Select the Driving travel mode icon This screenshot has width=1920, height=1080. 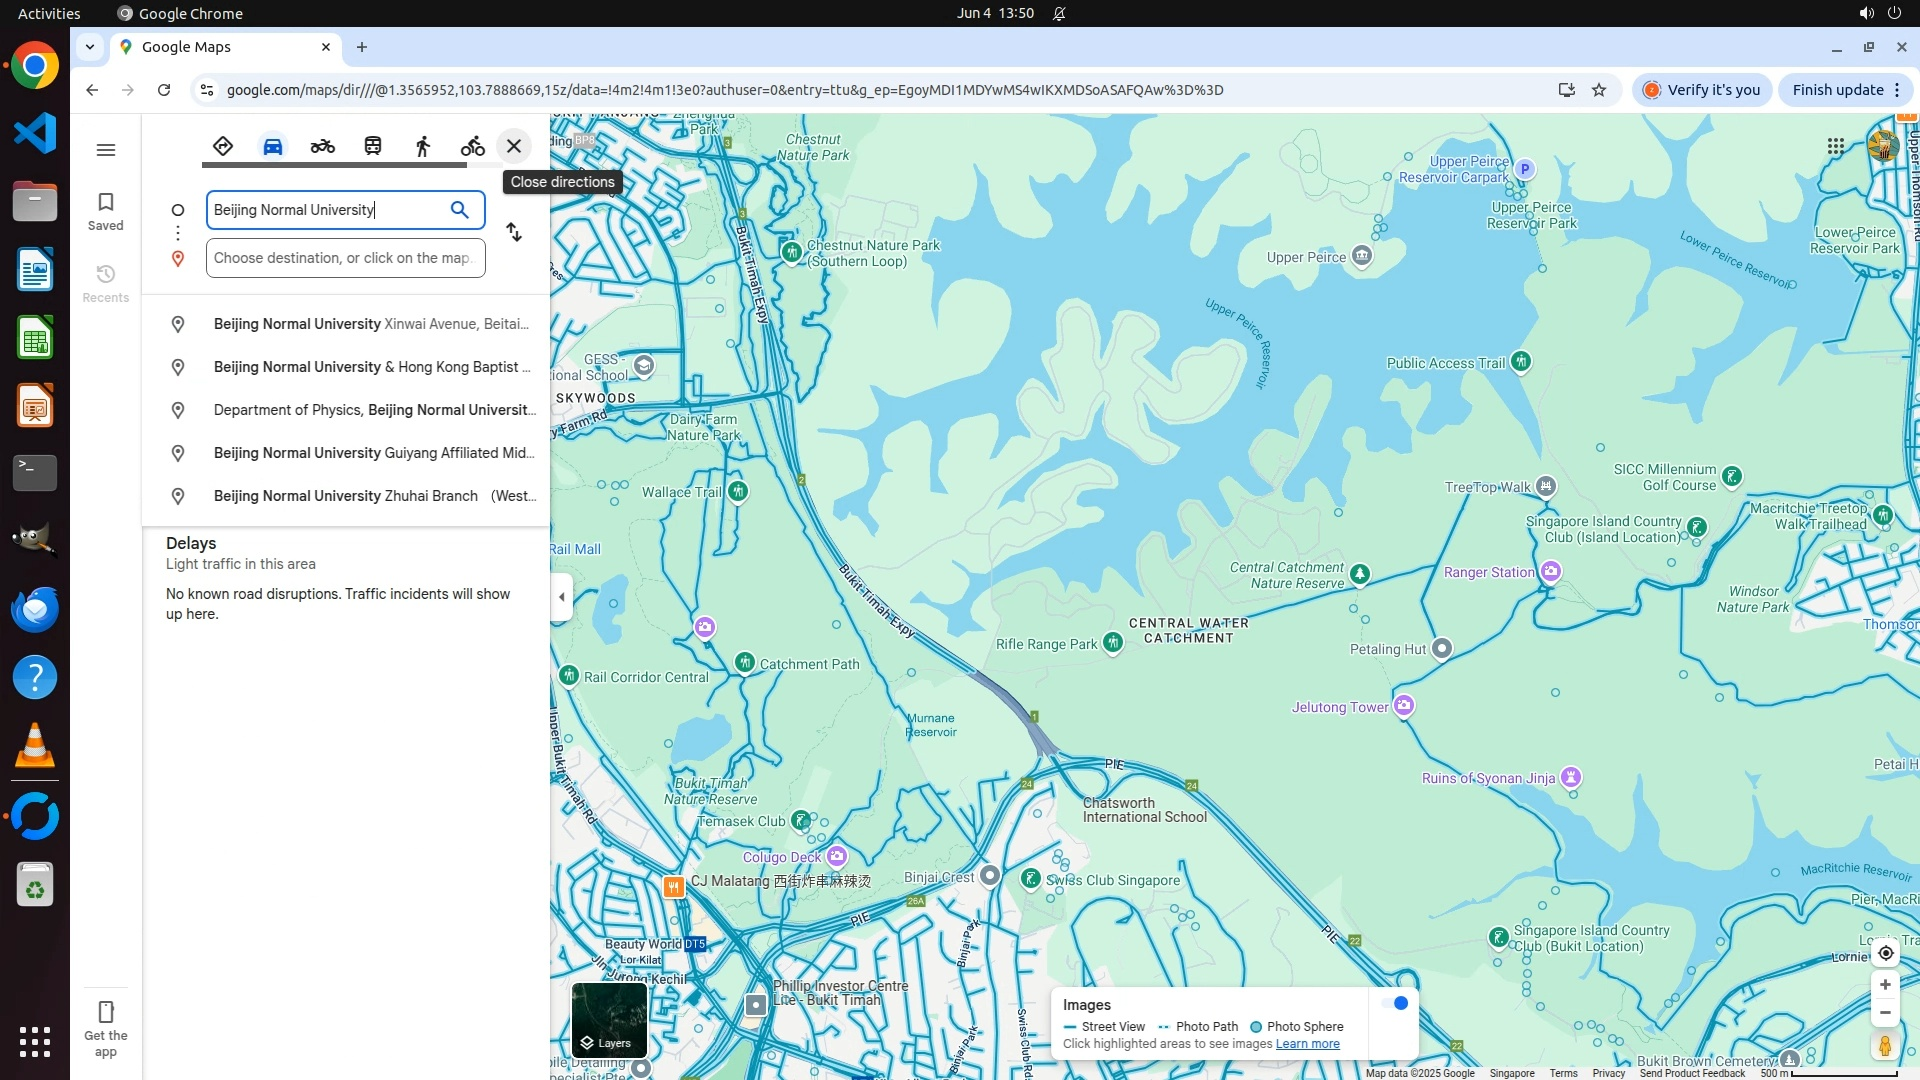(273, 146)
